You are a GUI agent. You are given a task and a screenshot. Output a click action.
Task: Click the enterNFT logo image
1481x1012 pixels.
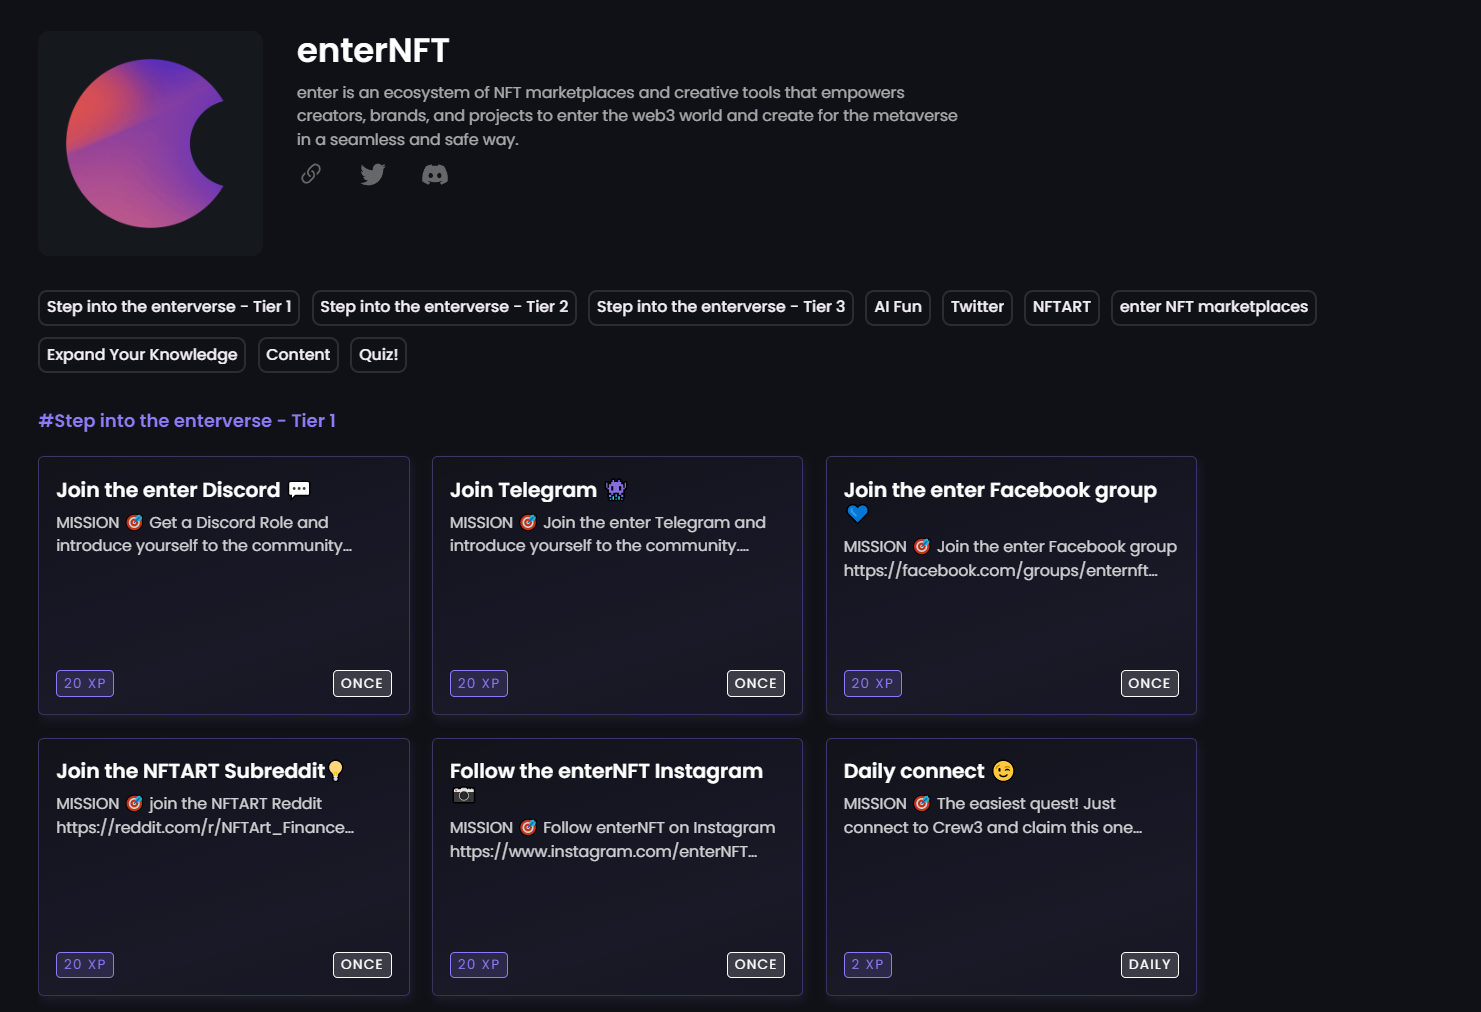click(149, 142)
